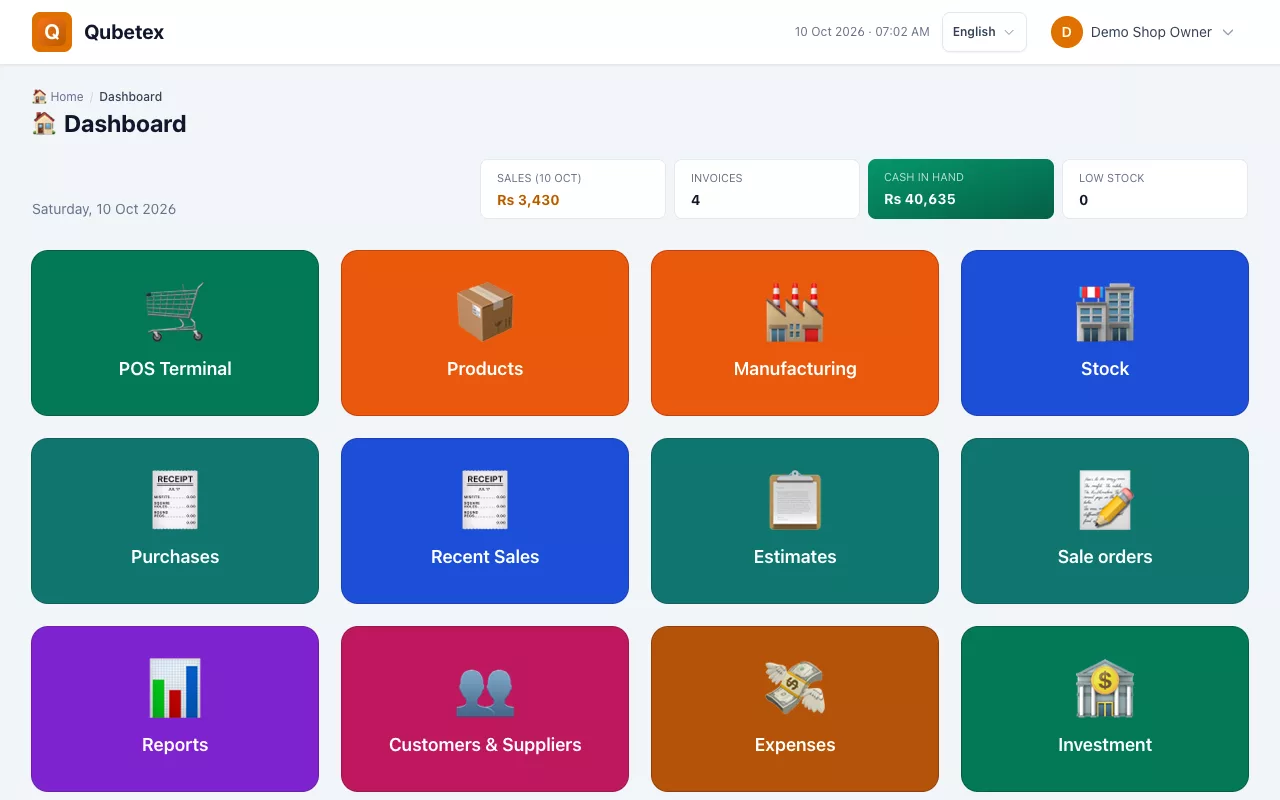
Task: Click the Dashboard breadcrumb item
Action: click(x=130, y=97)
